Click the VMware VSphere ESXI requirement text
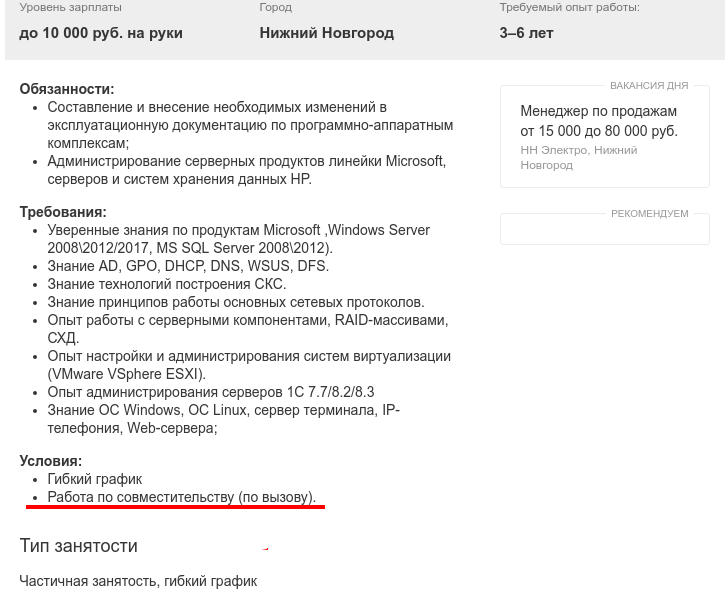This screenshot has height=589, width=728. [x=126, y=374]
